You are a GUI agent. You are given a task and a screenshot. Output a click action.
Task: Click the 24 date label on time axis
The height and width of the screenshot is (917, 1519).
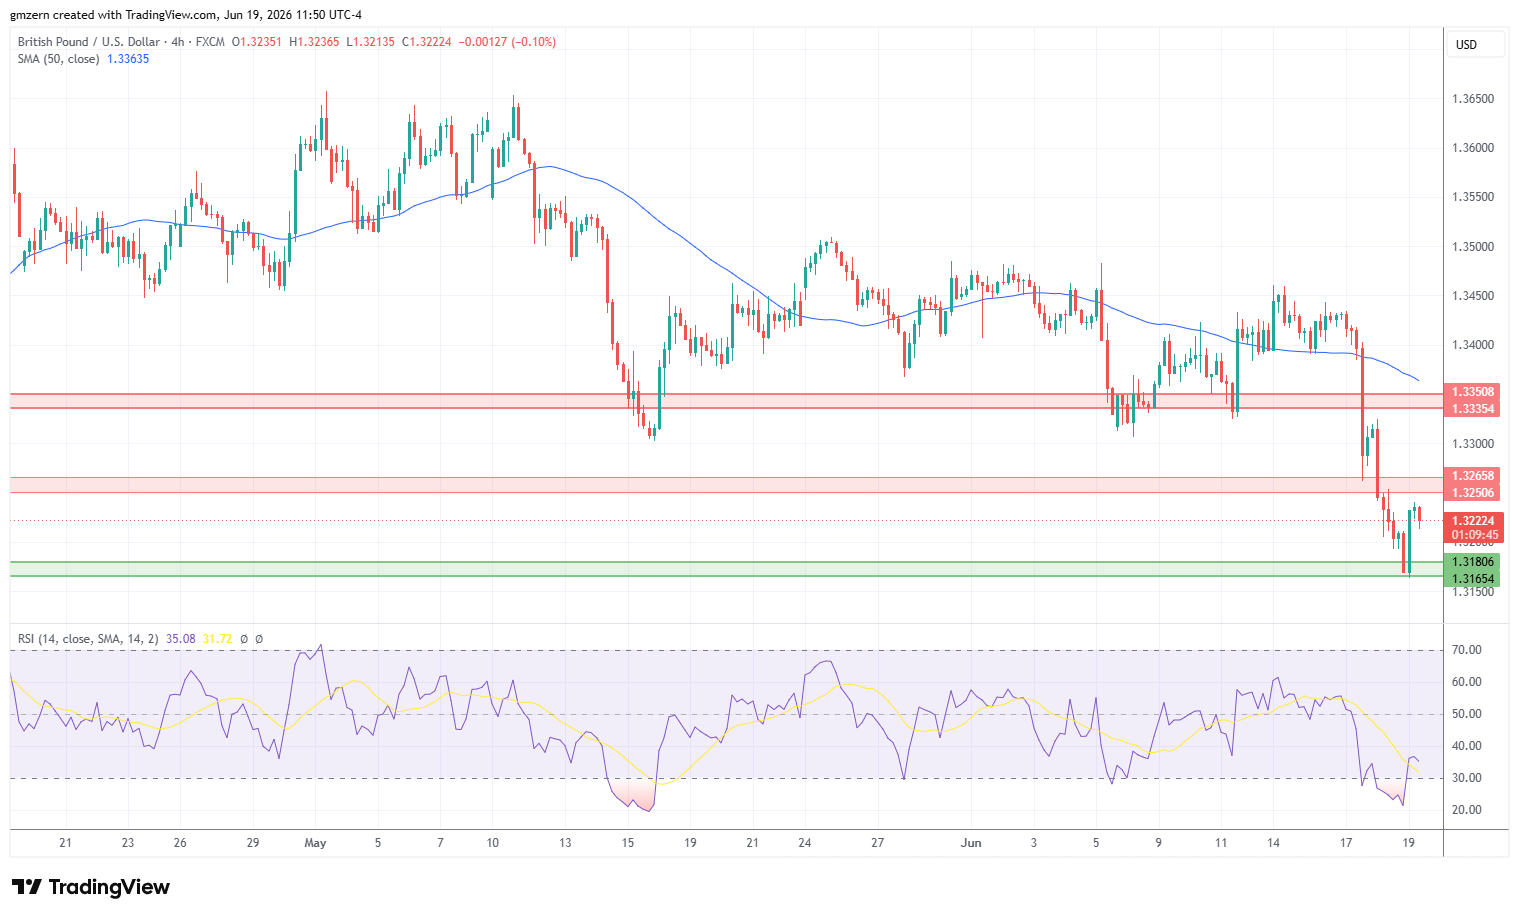coord(805,843)
